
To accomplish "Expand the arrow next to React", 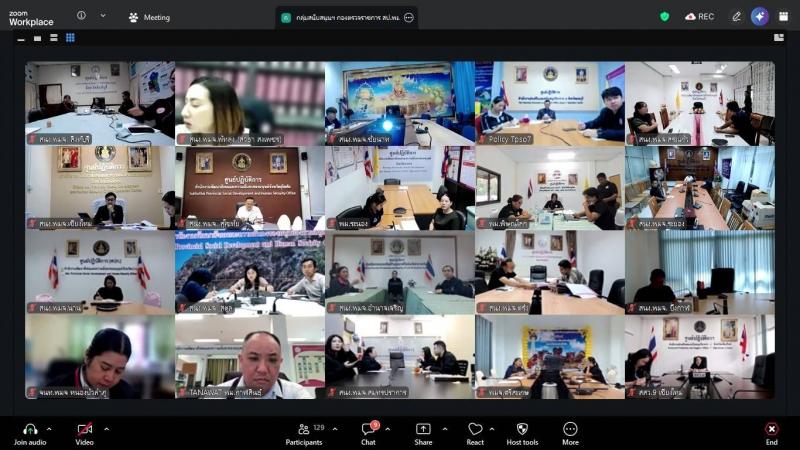I will (x=492, y=429).
